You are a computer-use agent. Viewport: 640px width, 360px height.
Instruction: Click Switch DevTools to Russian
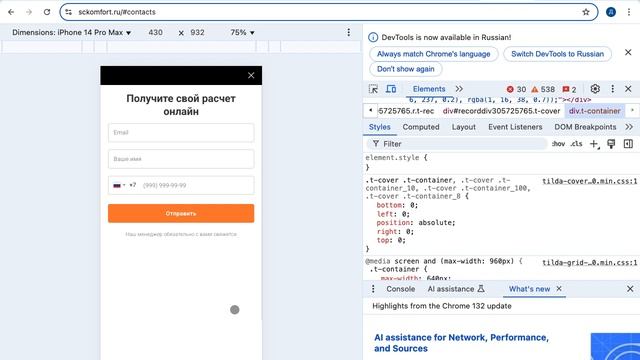[x=557, y=54]
